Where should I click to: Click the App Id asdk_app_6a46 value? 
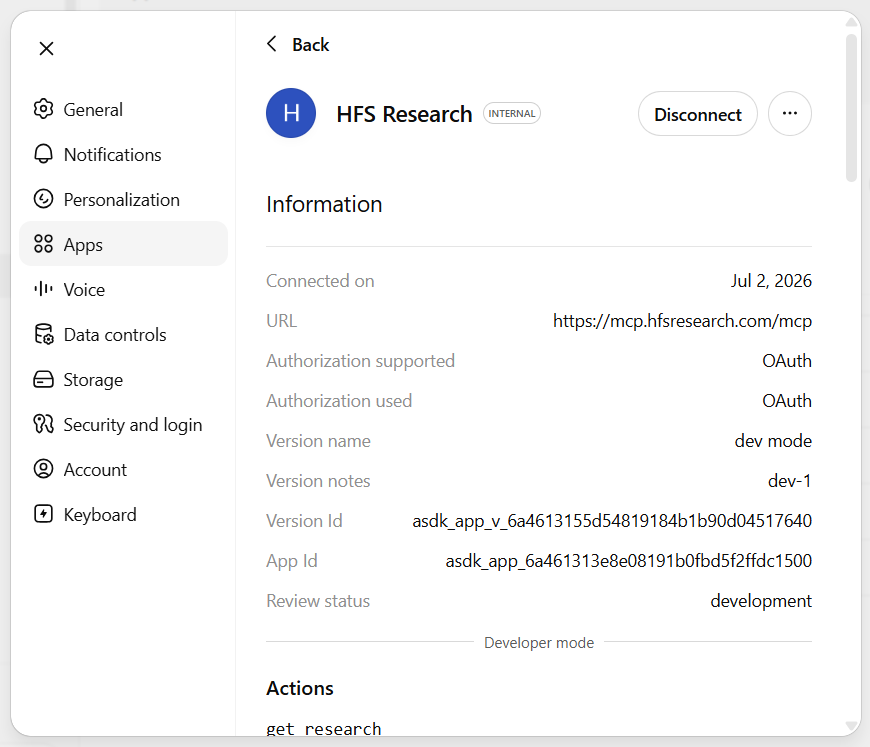pos(629,561)
